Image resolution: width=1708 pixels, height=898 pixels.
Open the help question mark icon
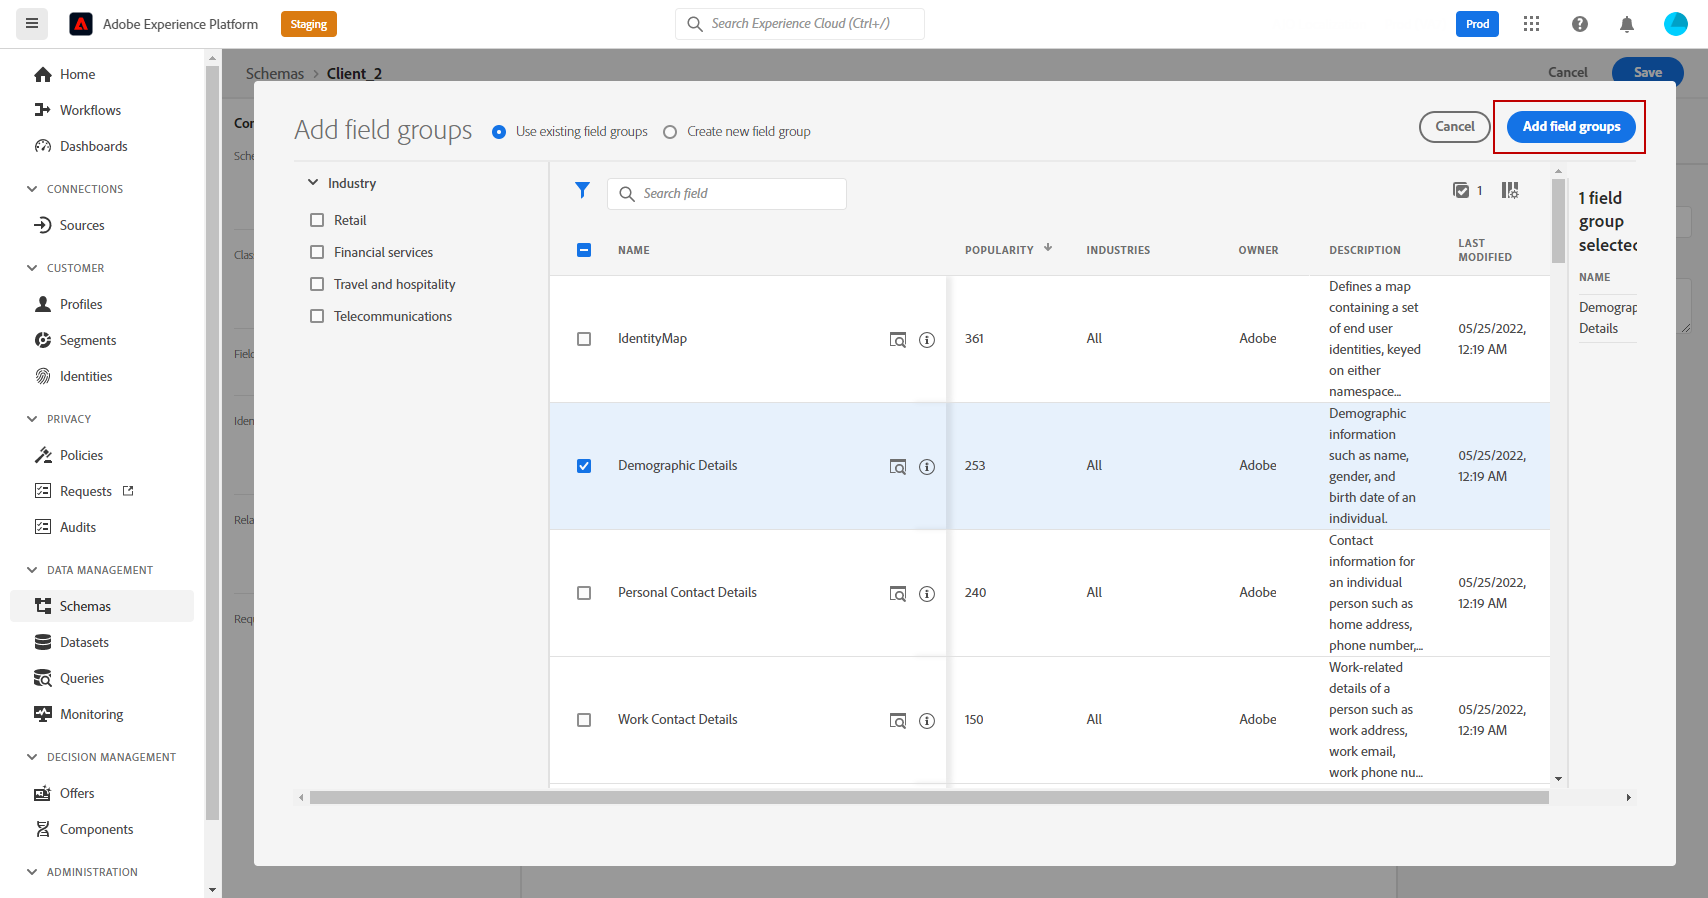1580,24
